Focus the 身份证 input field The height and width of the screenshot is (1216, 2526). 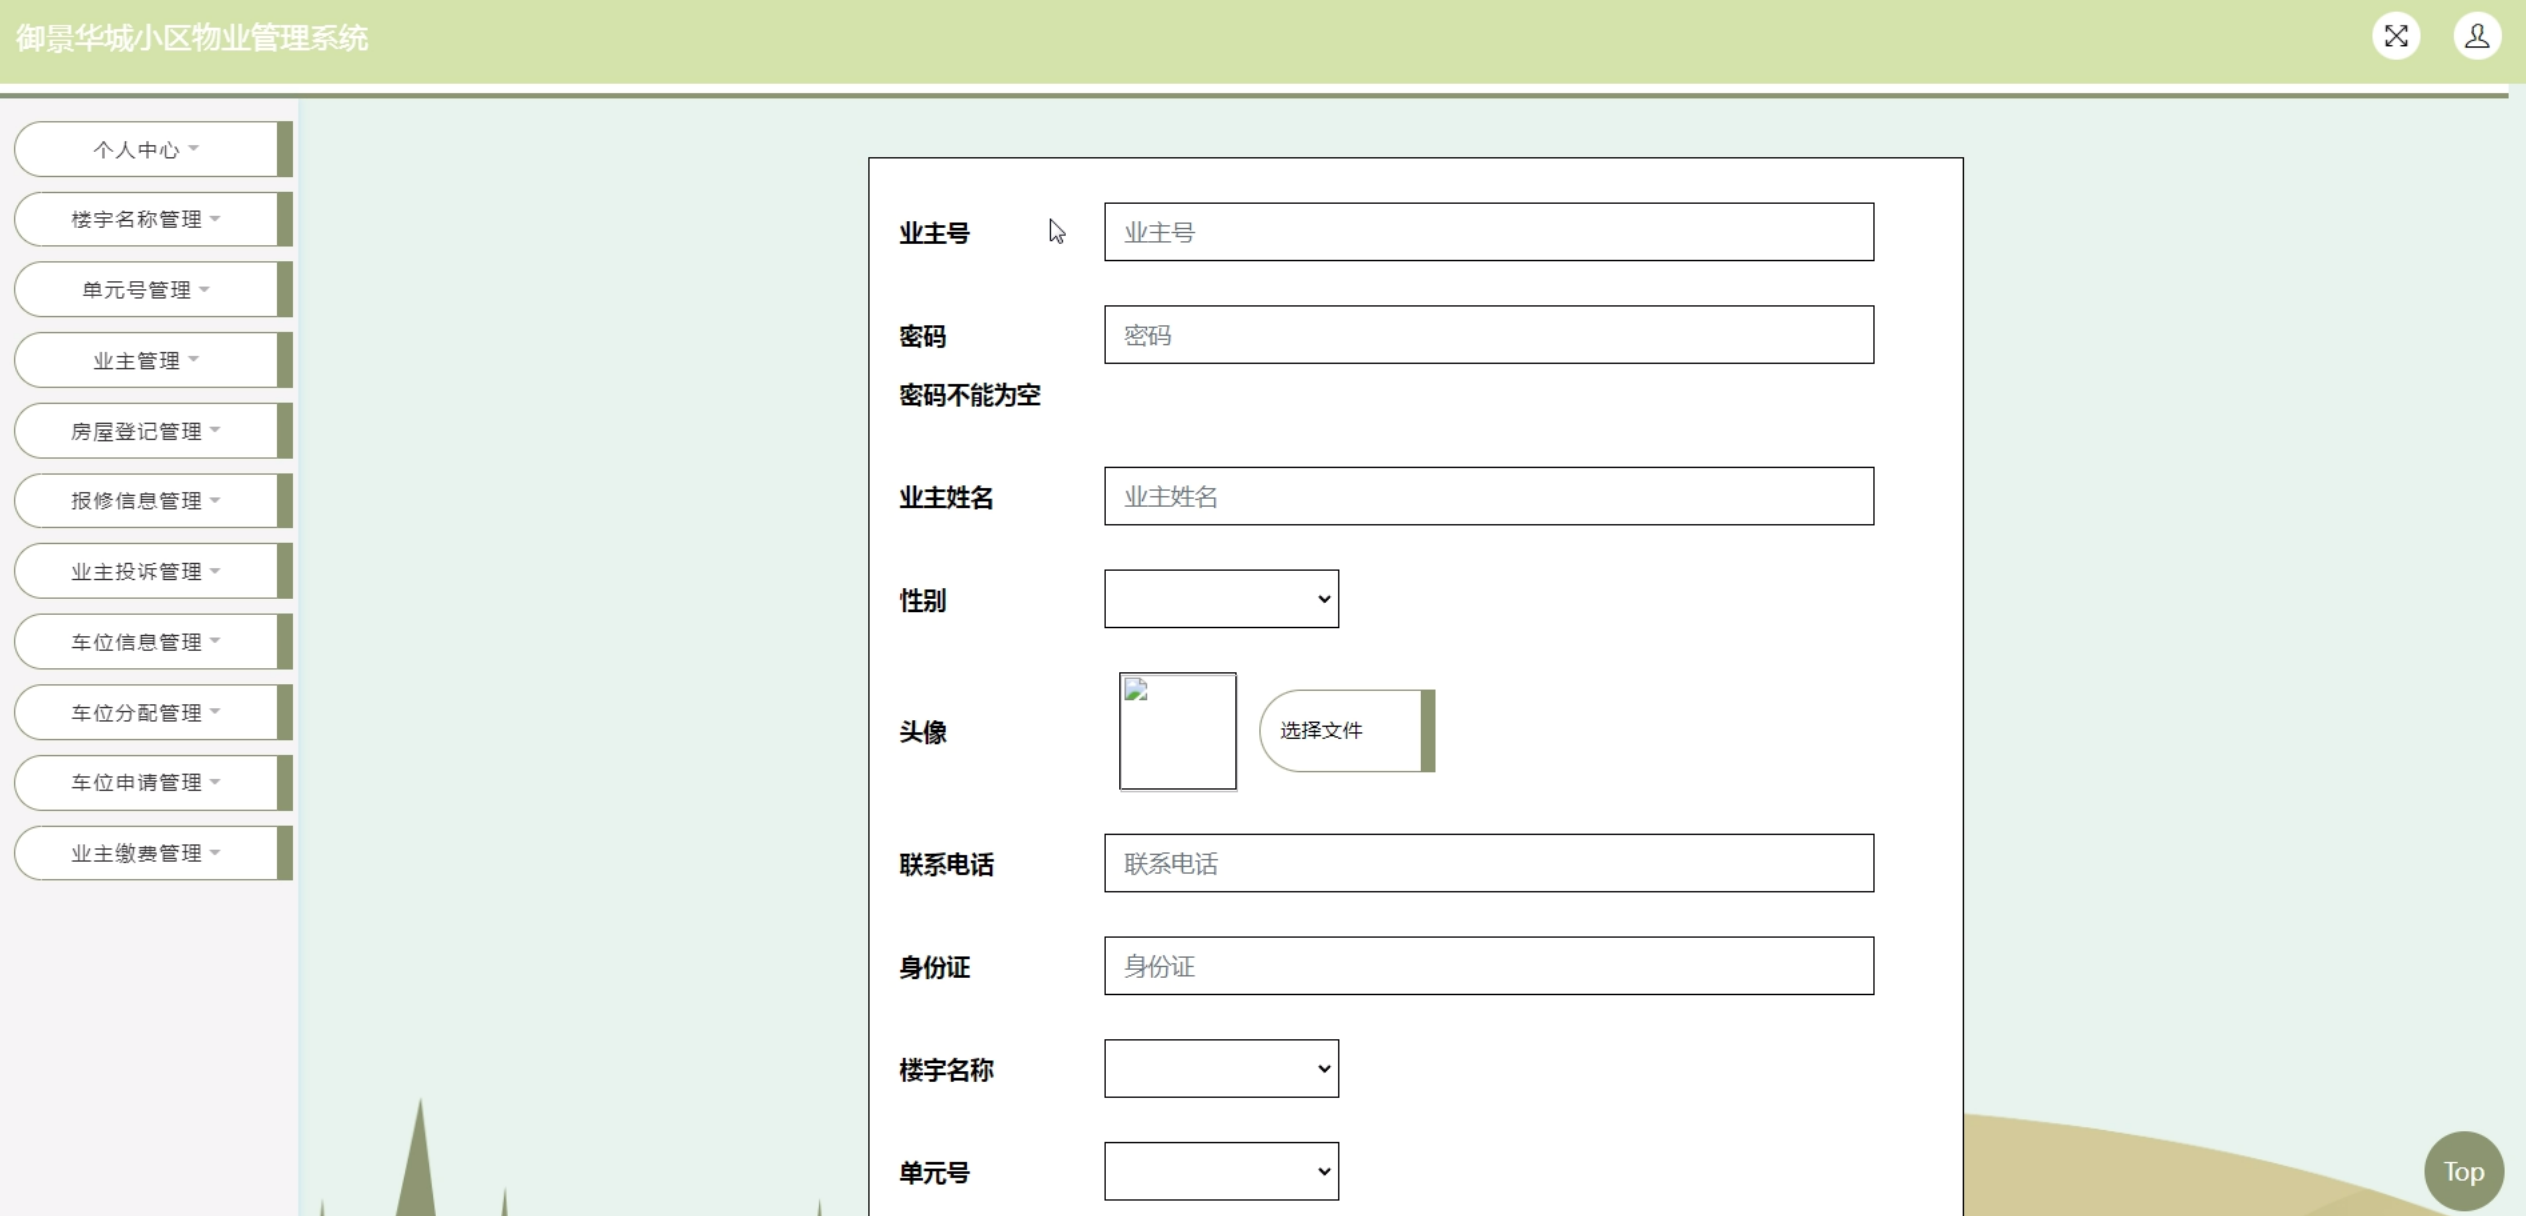(x=1488, y=966)
